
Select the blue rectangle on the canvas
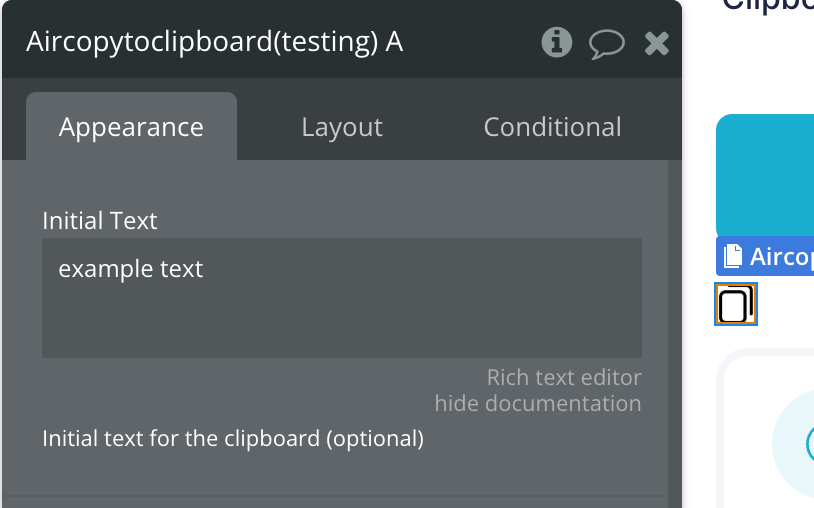(765, 175)
